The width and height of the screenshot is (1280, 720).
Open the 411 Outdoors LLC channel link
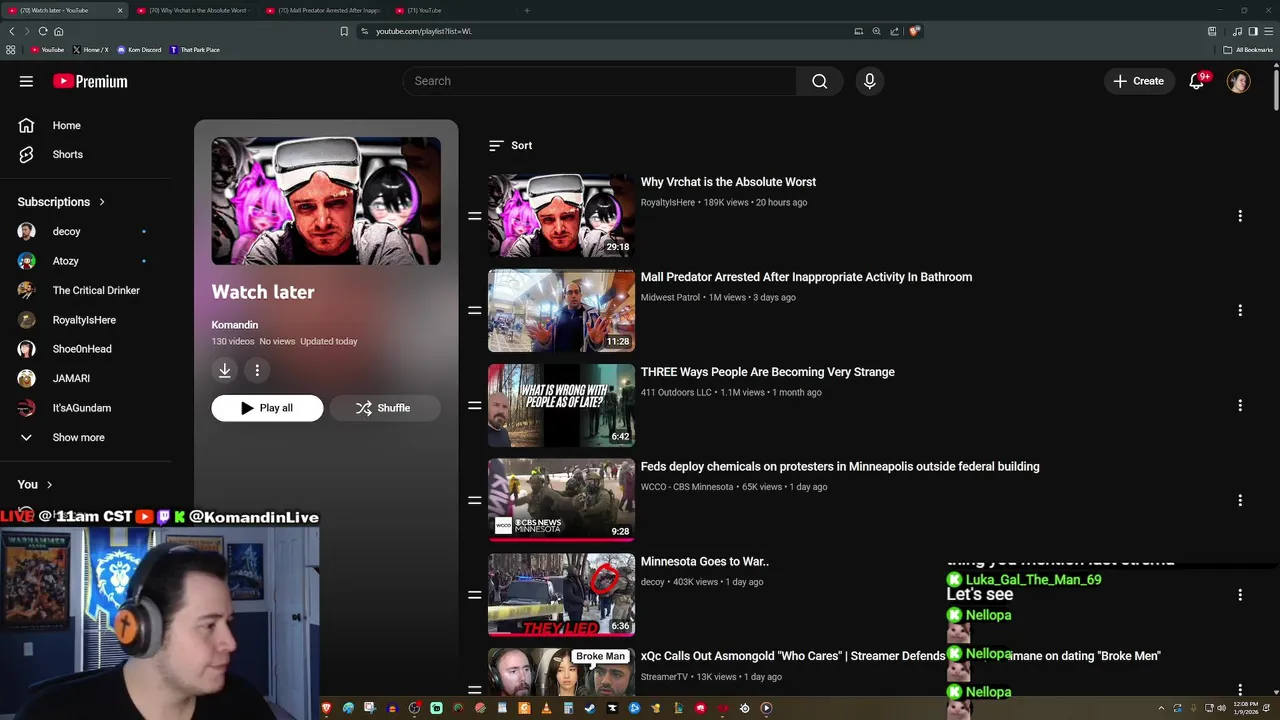coord(676,392)
